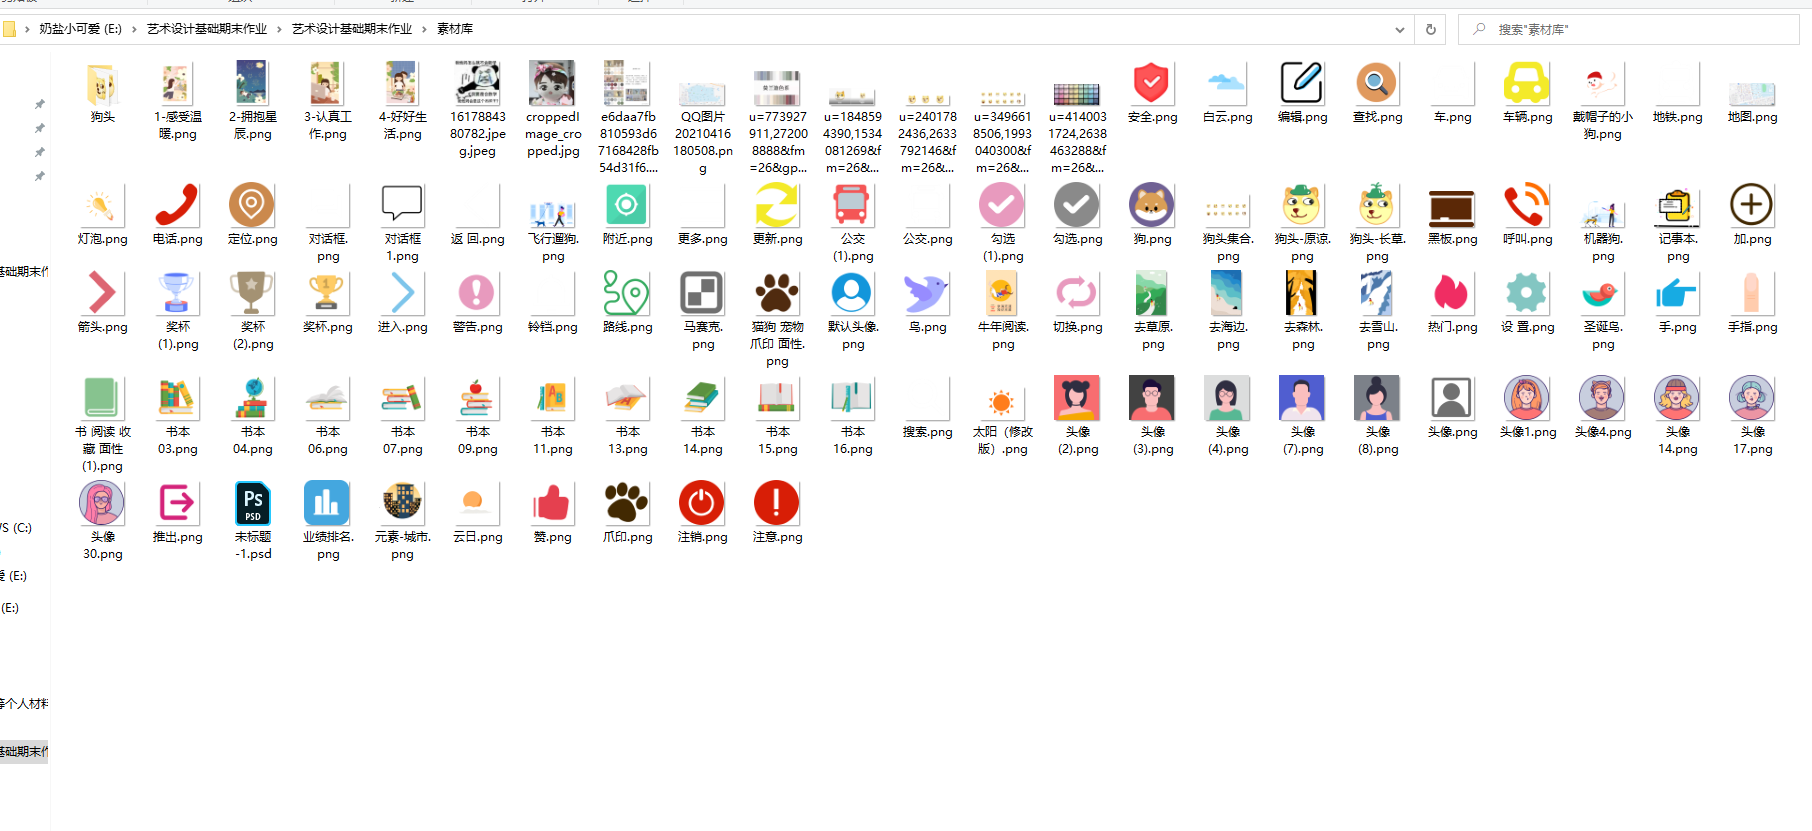The image size is (1812, 831).
Task: Select the 奖杯.png gold trophy file
Action: [x=327, y=294]
